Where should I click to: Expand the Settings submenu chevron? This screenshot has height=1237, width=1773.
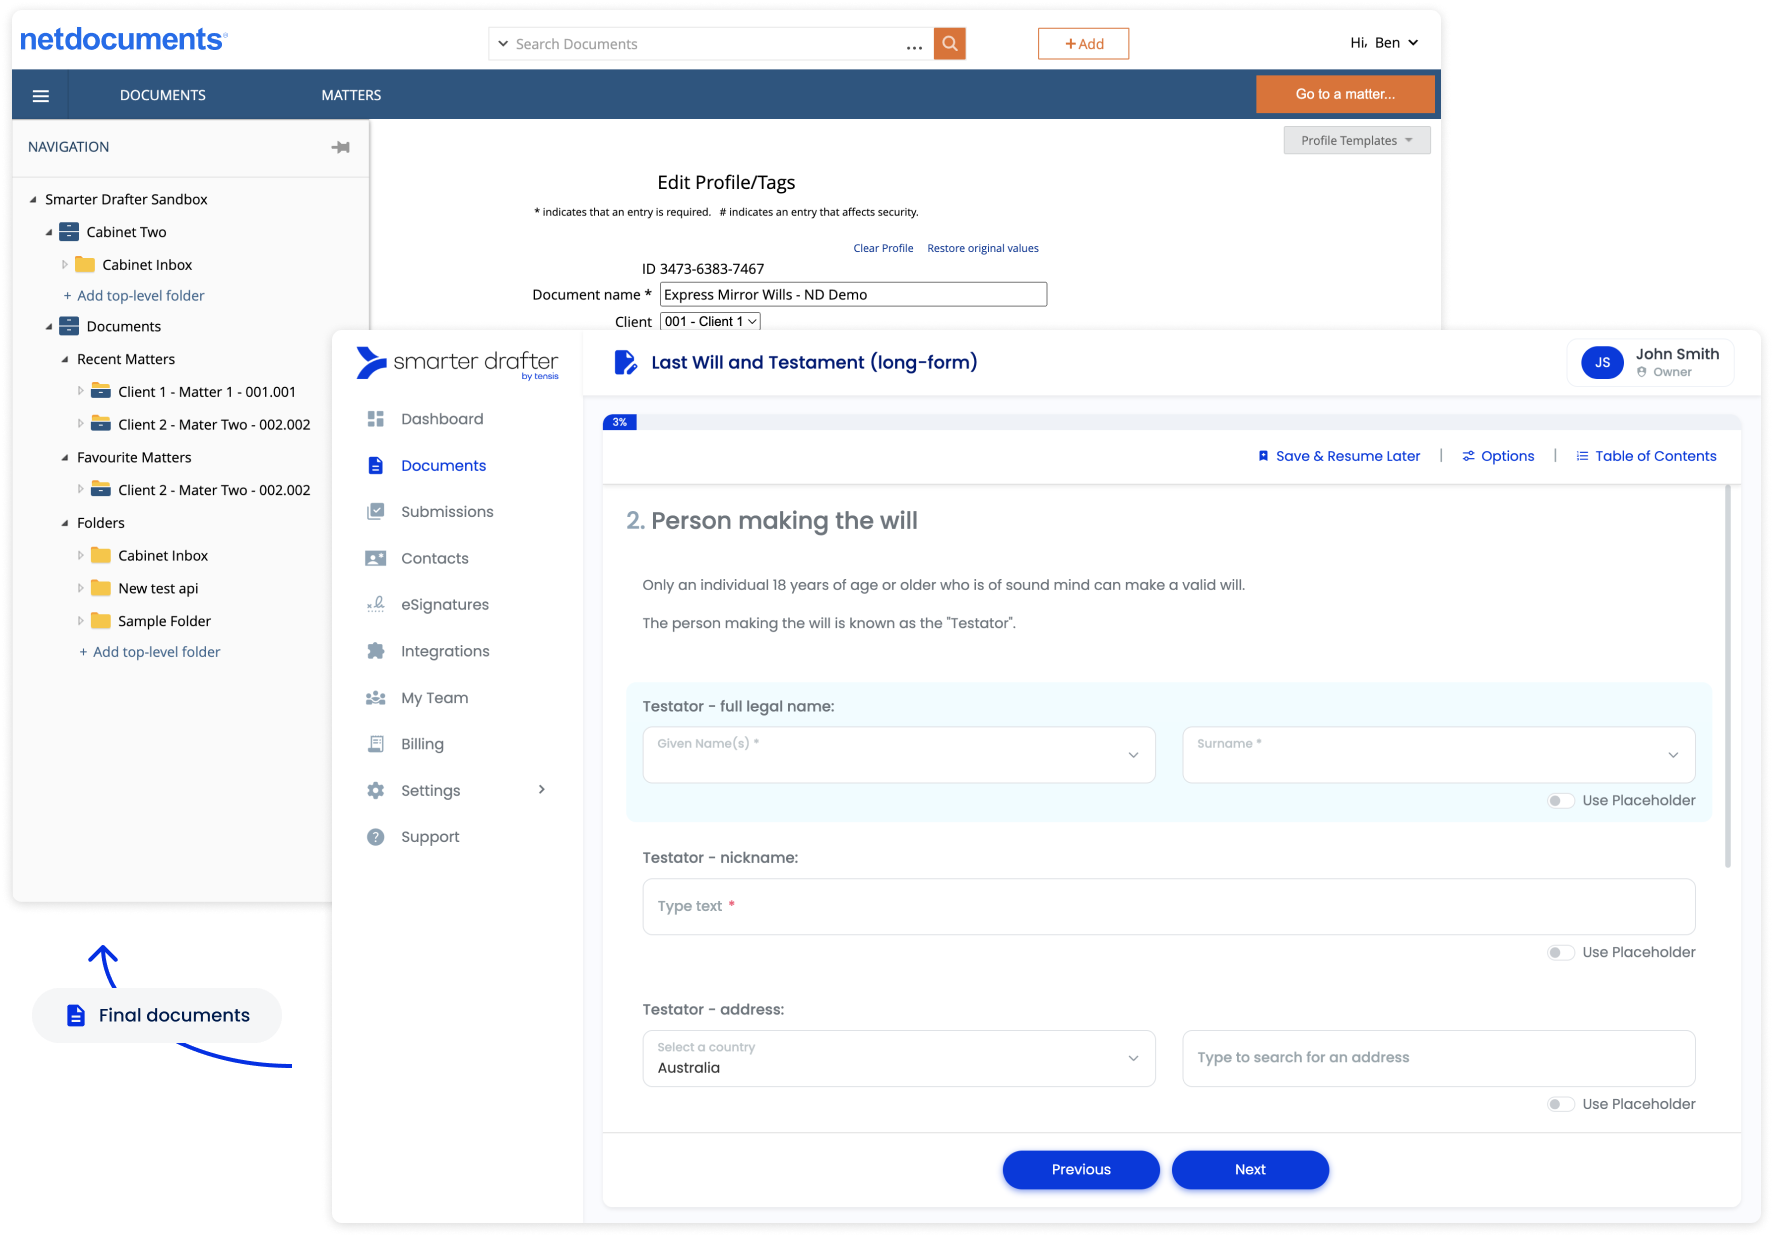pyautogui.click(x=542, y=790)
